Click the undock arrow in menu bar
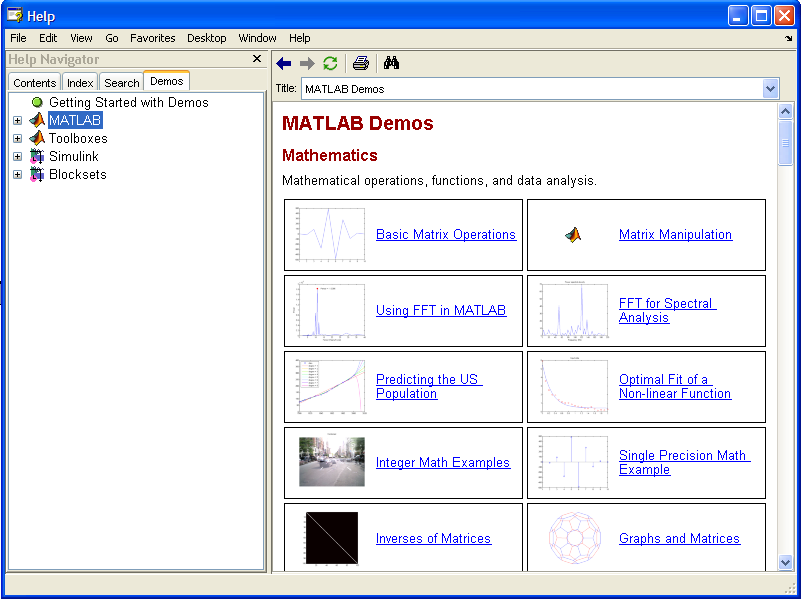The width and height of the screenshot is (801, 599). coord(789,38)
